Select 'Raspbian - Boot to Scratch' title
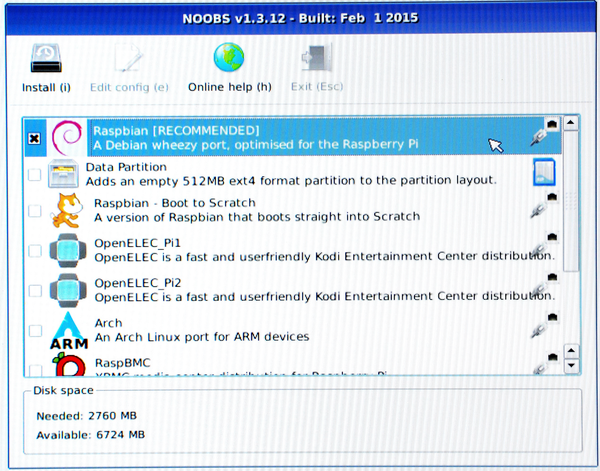This screenshot has width=600, height=471. coord(175,203)
